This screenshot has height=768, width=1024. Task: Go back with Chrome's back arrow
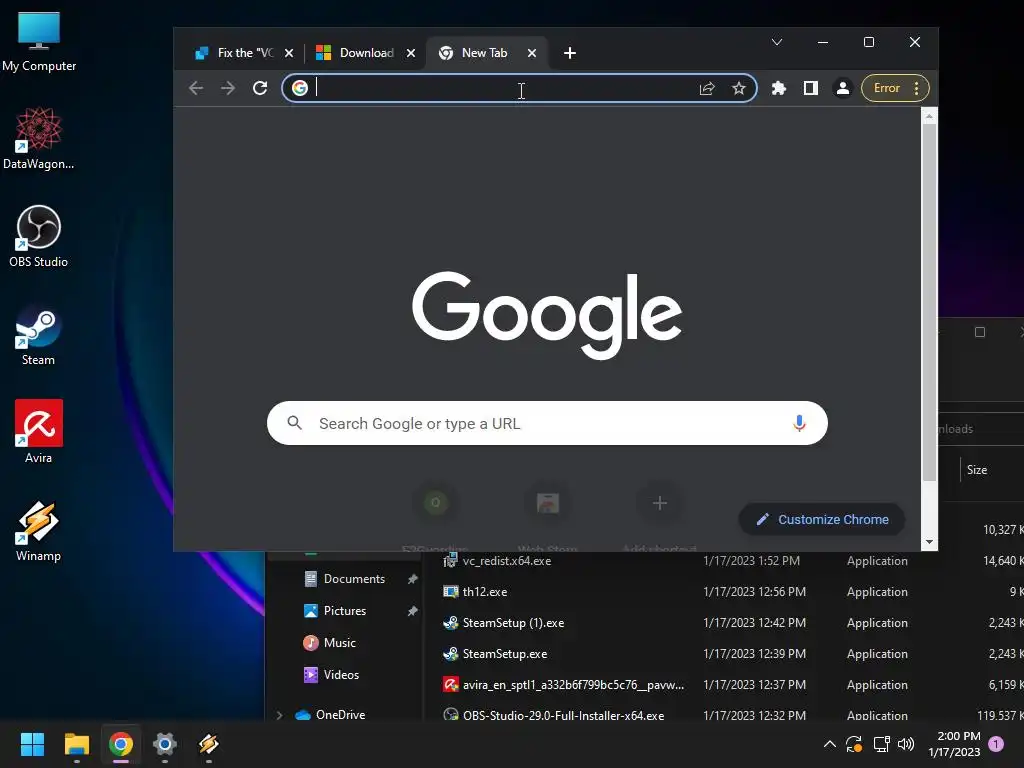click(x=195, y=88)
